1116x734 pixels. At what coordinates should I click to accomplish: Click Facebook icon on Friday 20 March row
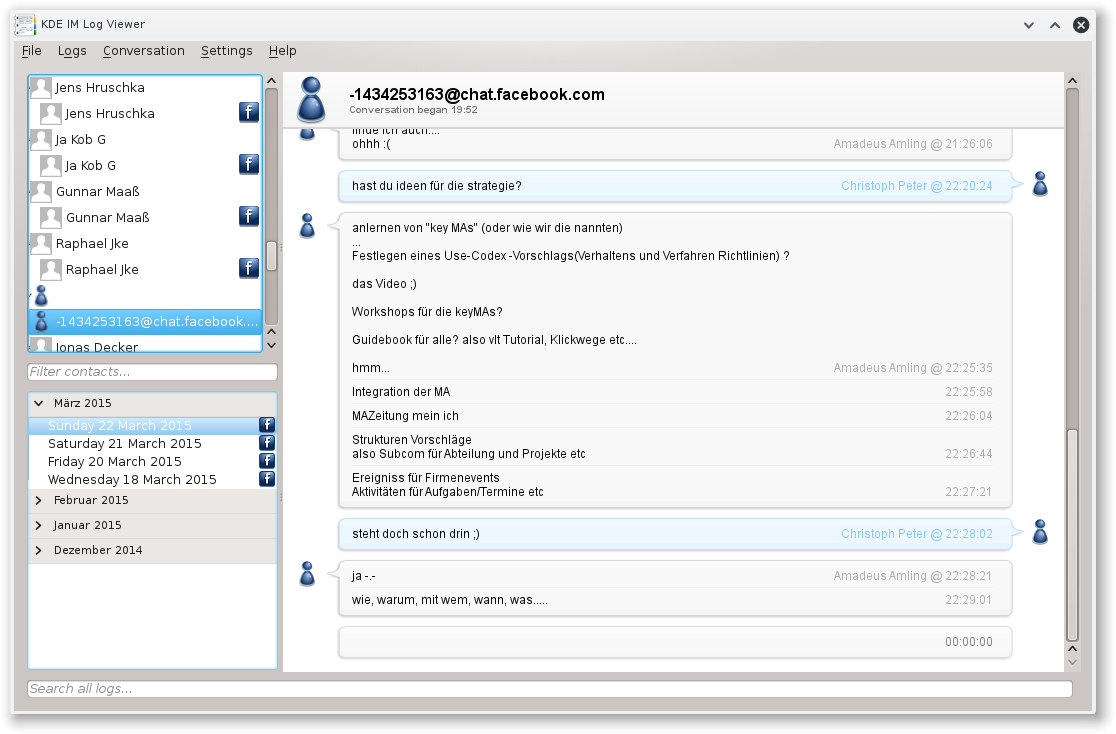267,461
